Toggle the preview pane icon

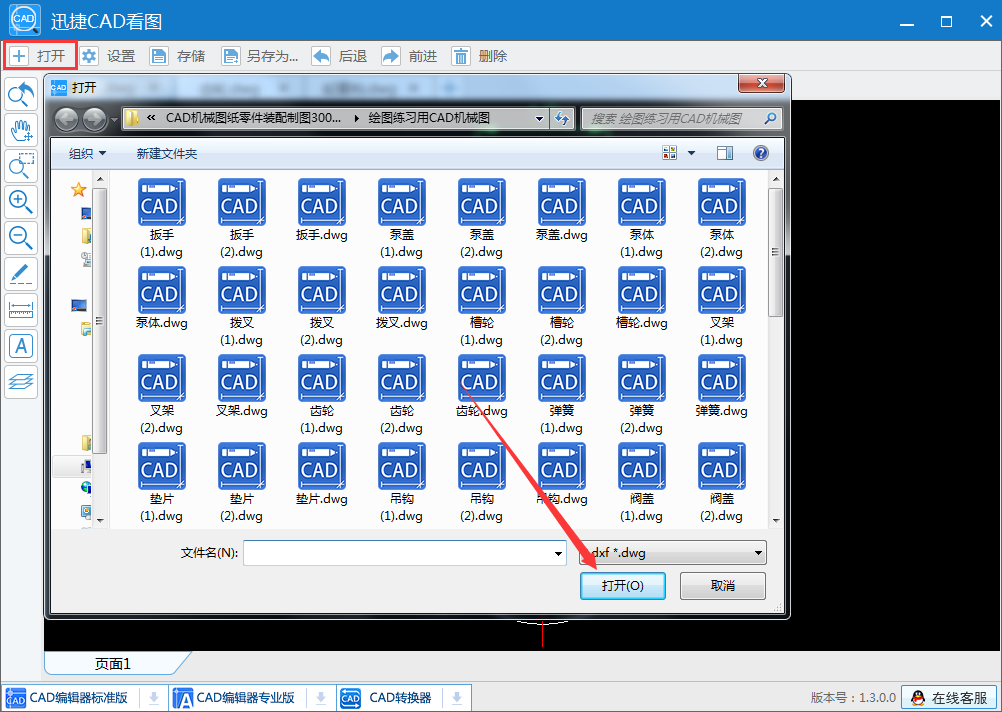coord(725,153)
